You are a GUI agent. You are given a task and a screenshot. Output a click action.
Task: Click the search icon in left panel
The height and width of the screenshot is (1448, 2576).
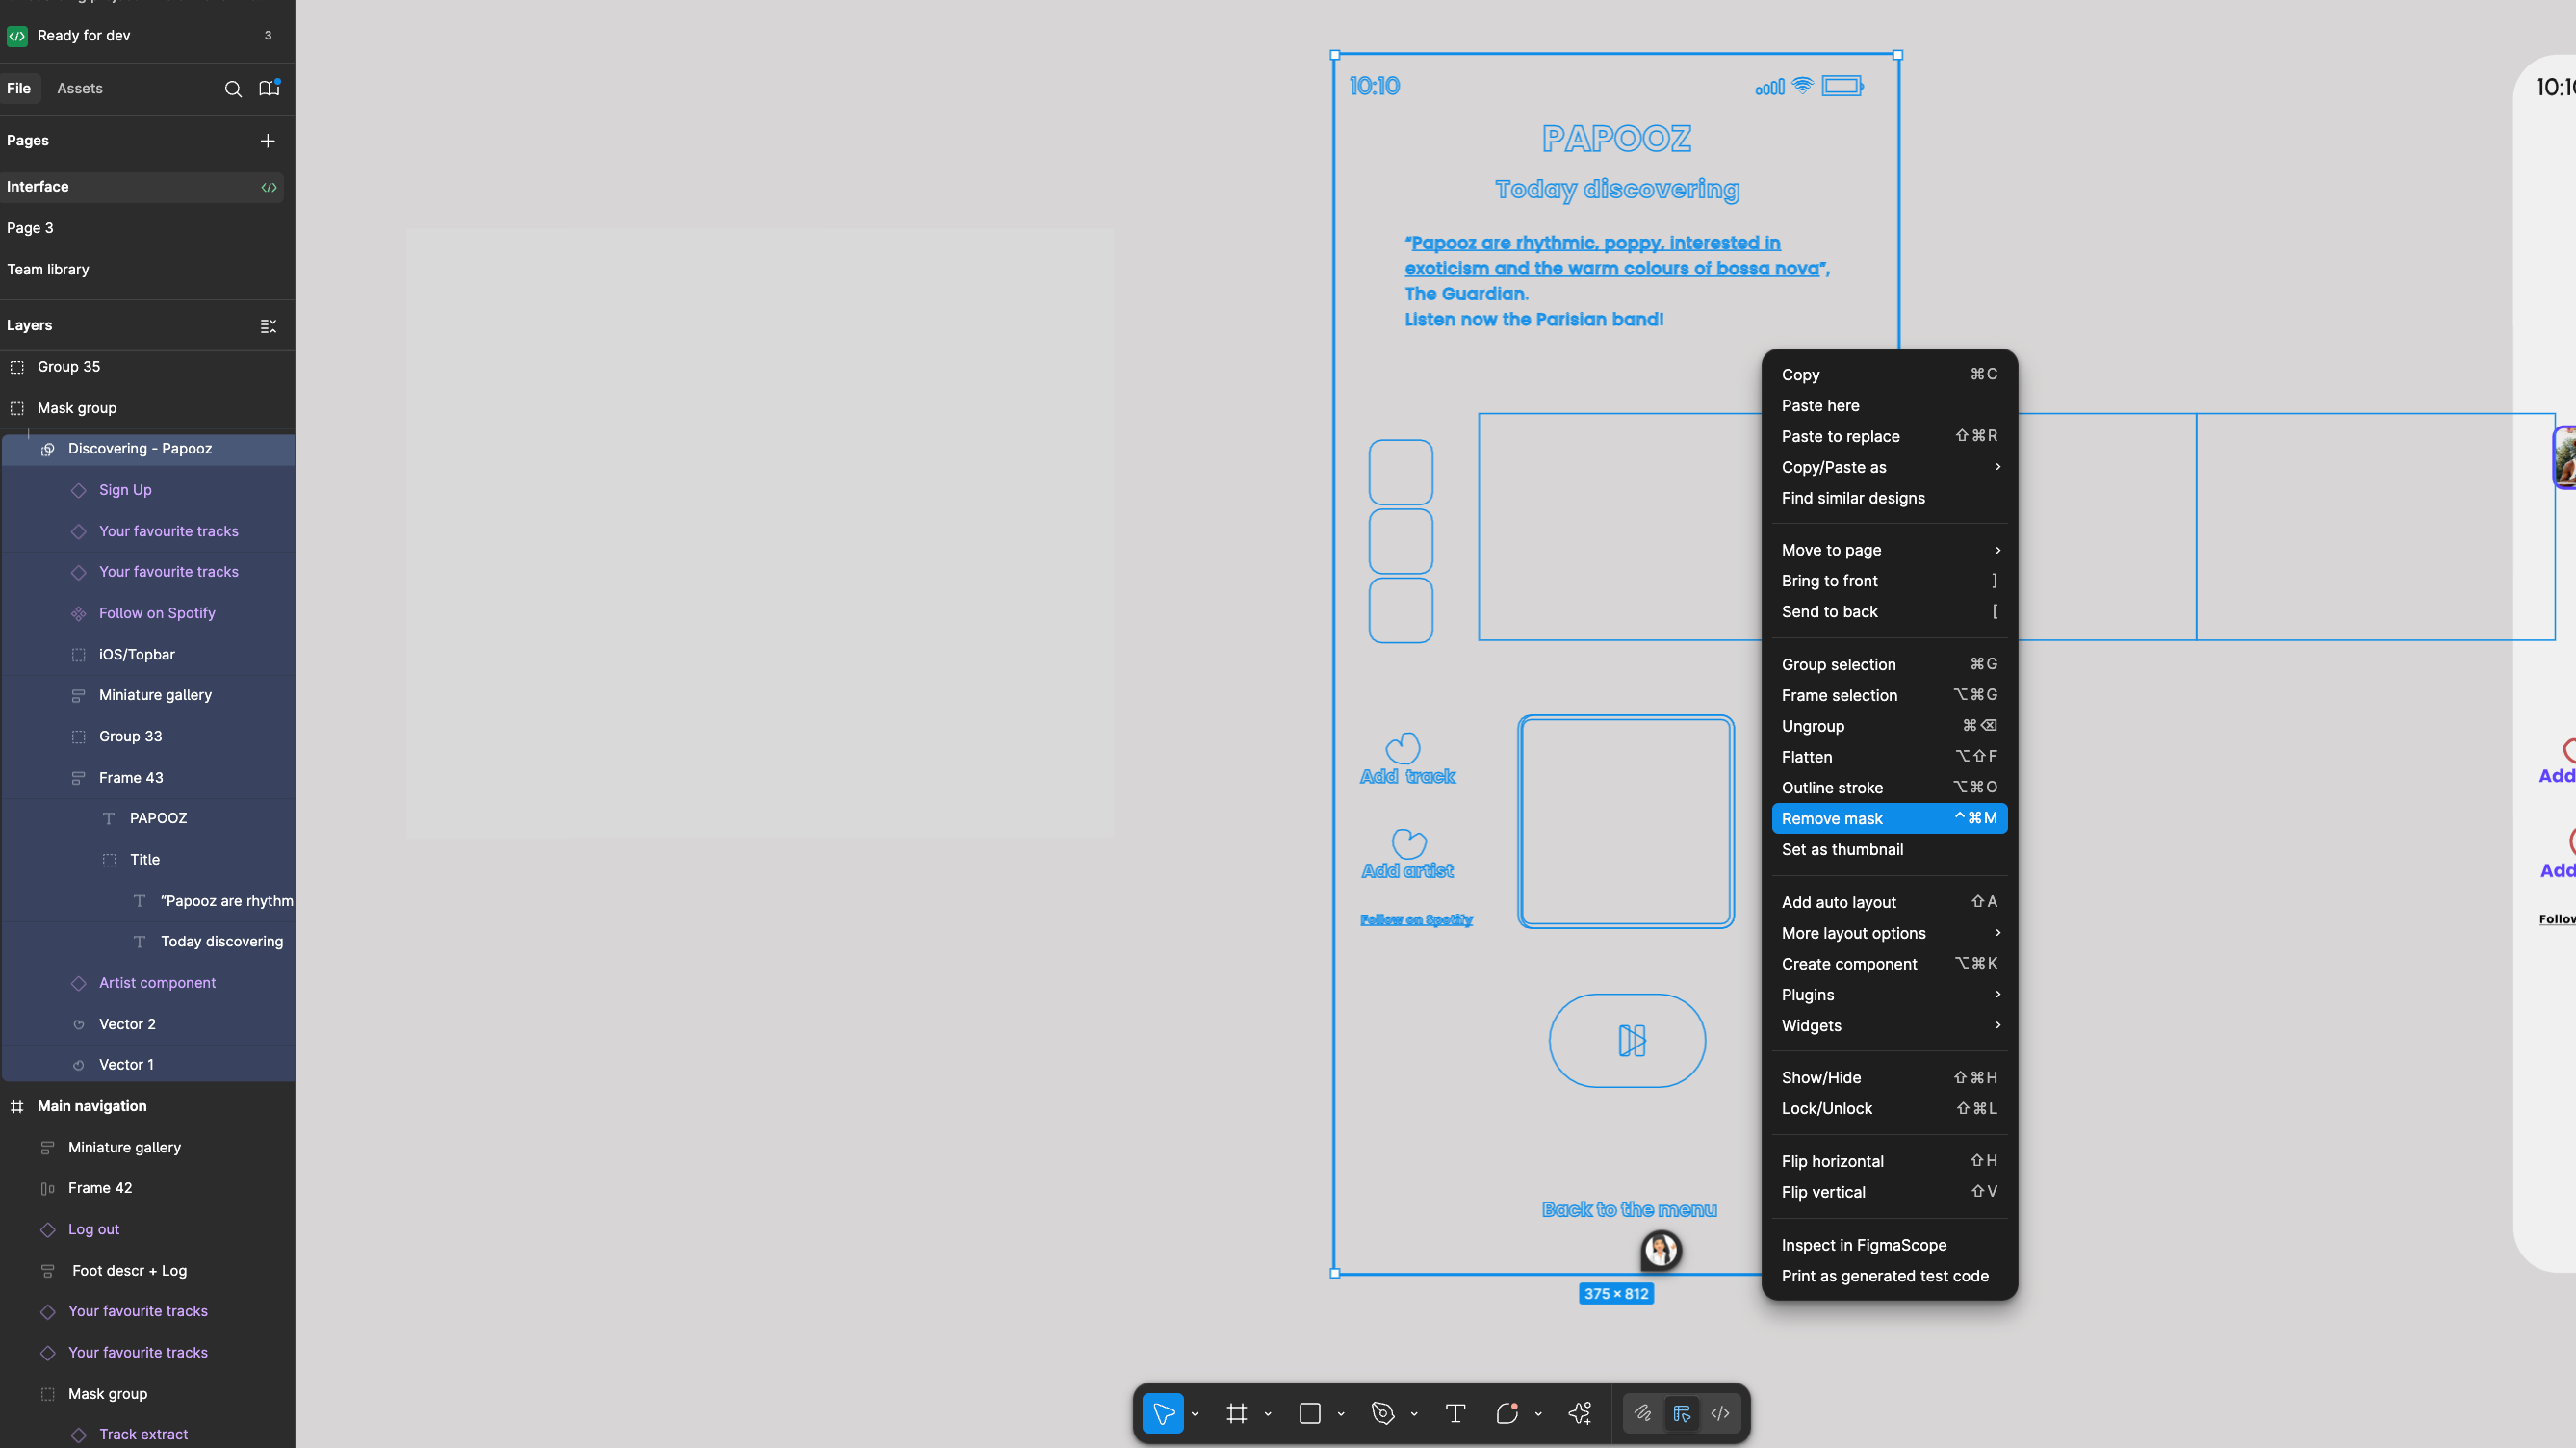(x=233, y=89)
